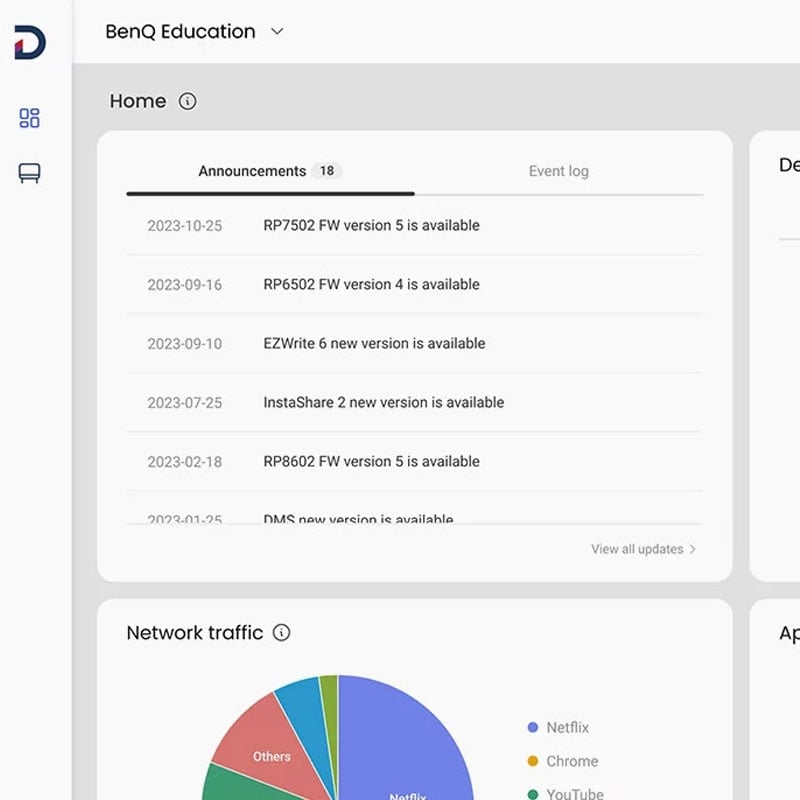Switch to the Event log tab
Viewport: 800px width, 800px height.
(x=558, y=171)
